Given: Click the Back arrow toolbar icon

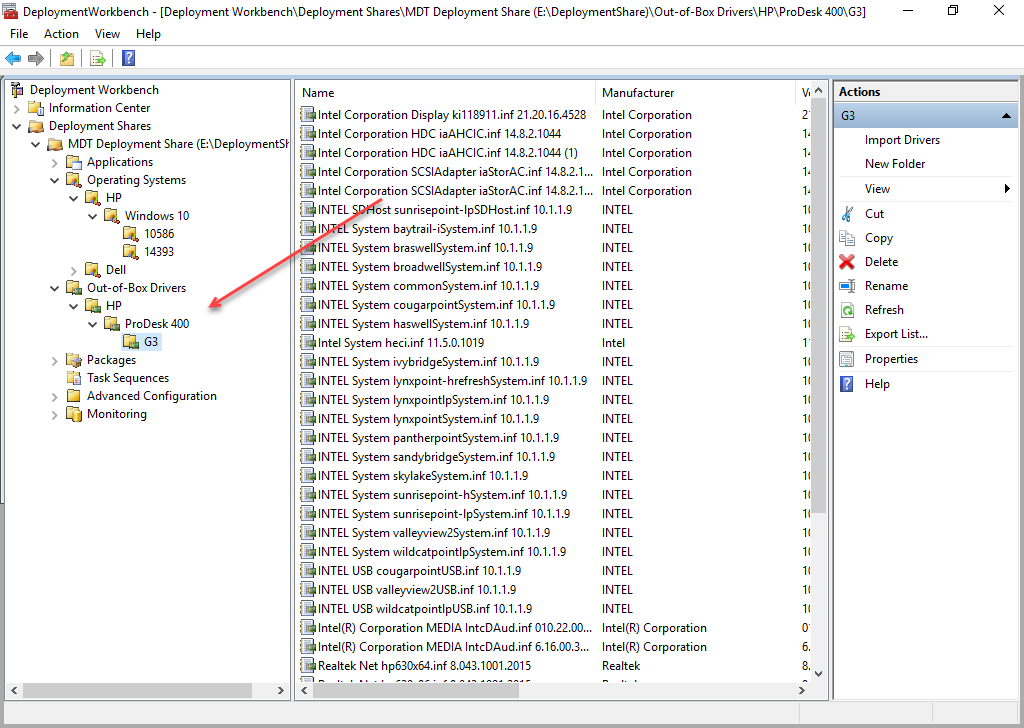Looking at the screenshot, I should (13, 58).
